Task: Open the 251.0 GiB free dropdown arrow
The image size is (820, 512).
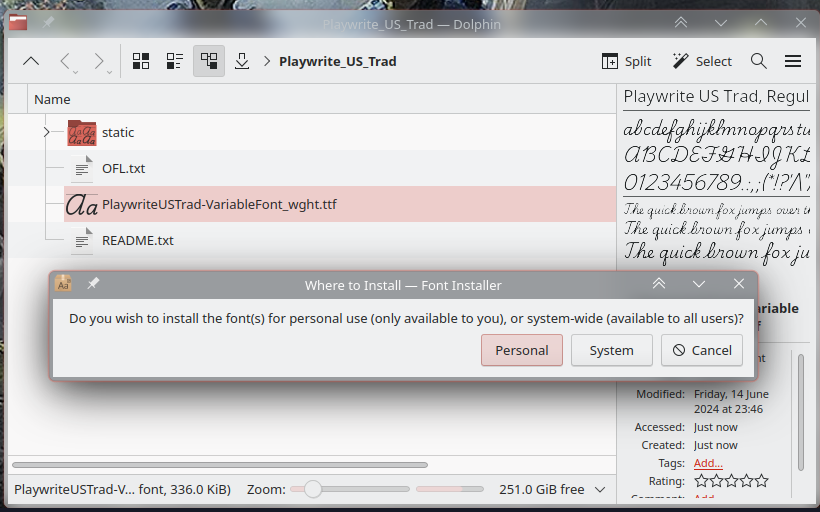Action: [600, 490]
